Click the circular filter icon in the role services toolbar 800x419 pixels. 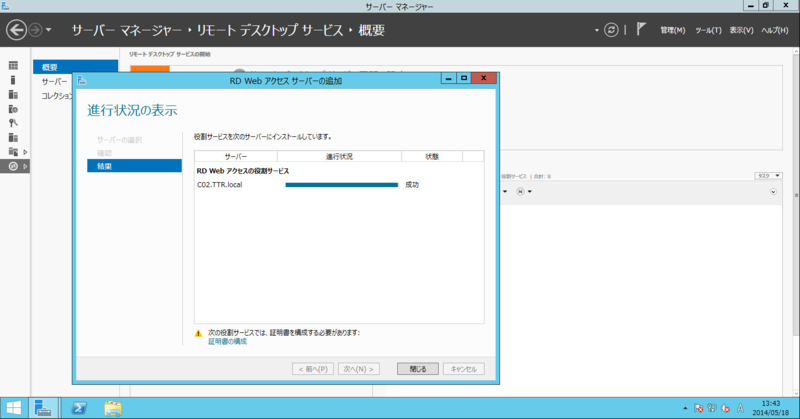pyautogui.click(x=520, y=191)
